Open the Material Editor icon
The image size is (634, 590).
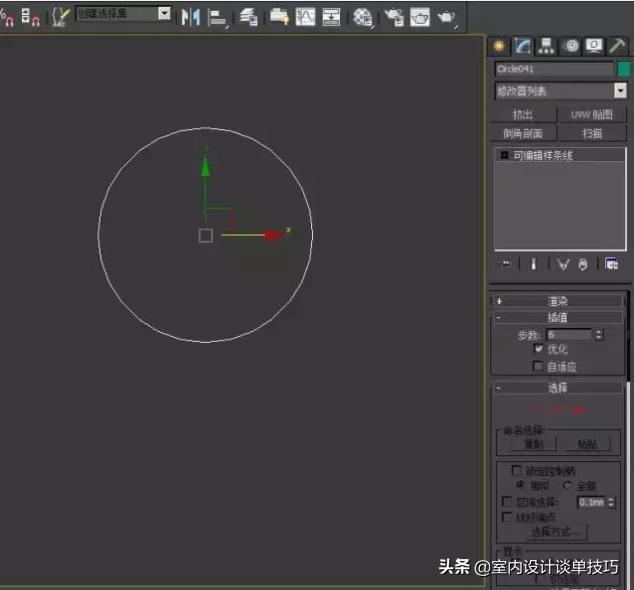click(x=362, y=17)
